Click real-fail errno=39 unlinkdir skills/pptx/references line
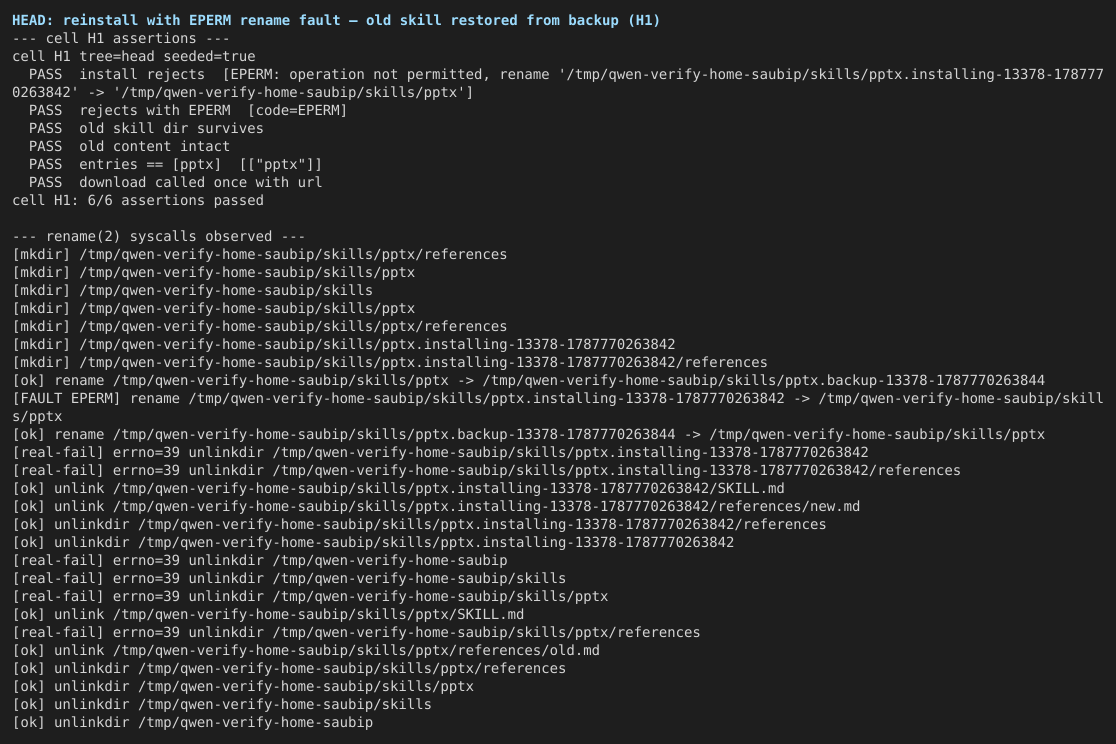The image size is (1116, 744). 356,632
